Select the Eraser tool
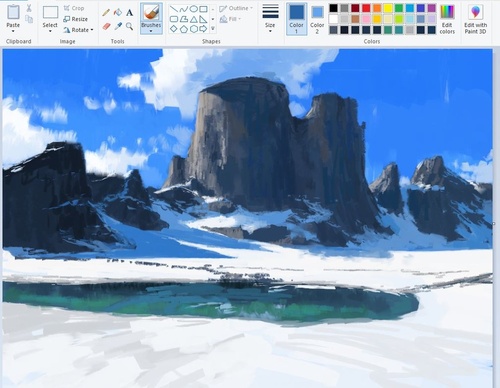 (106, 26)
